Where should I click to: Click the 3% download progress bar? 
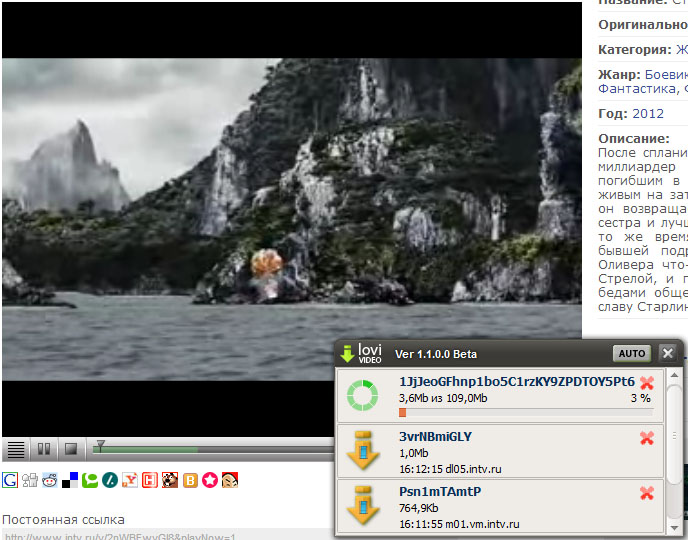click(x=526, y=412)
